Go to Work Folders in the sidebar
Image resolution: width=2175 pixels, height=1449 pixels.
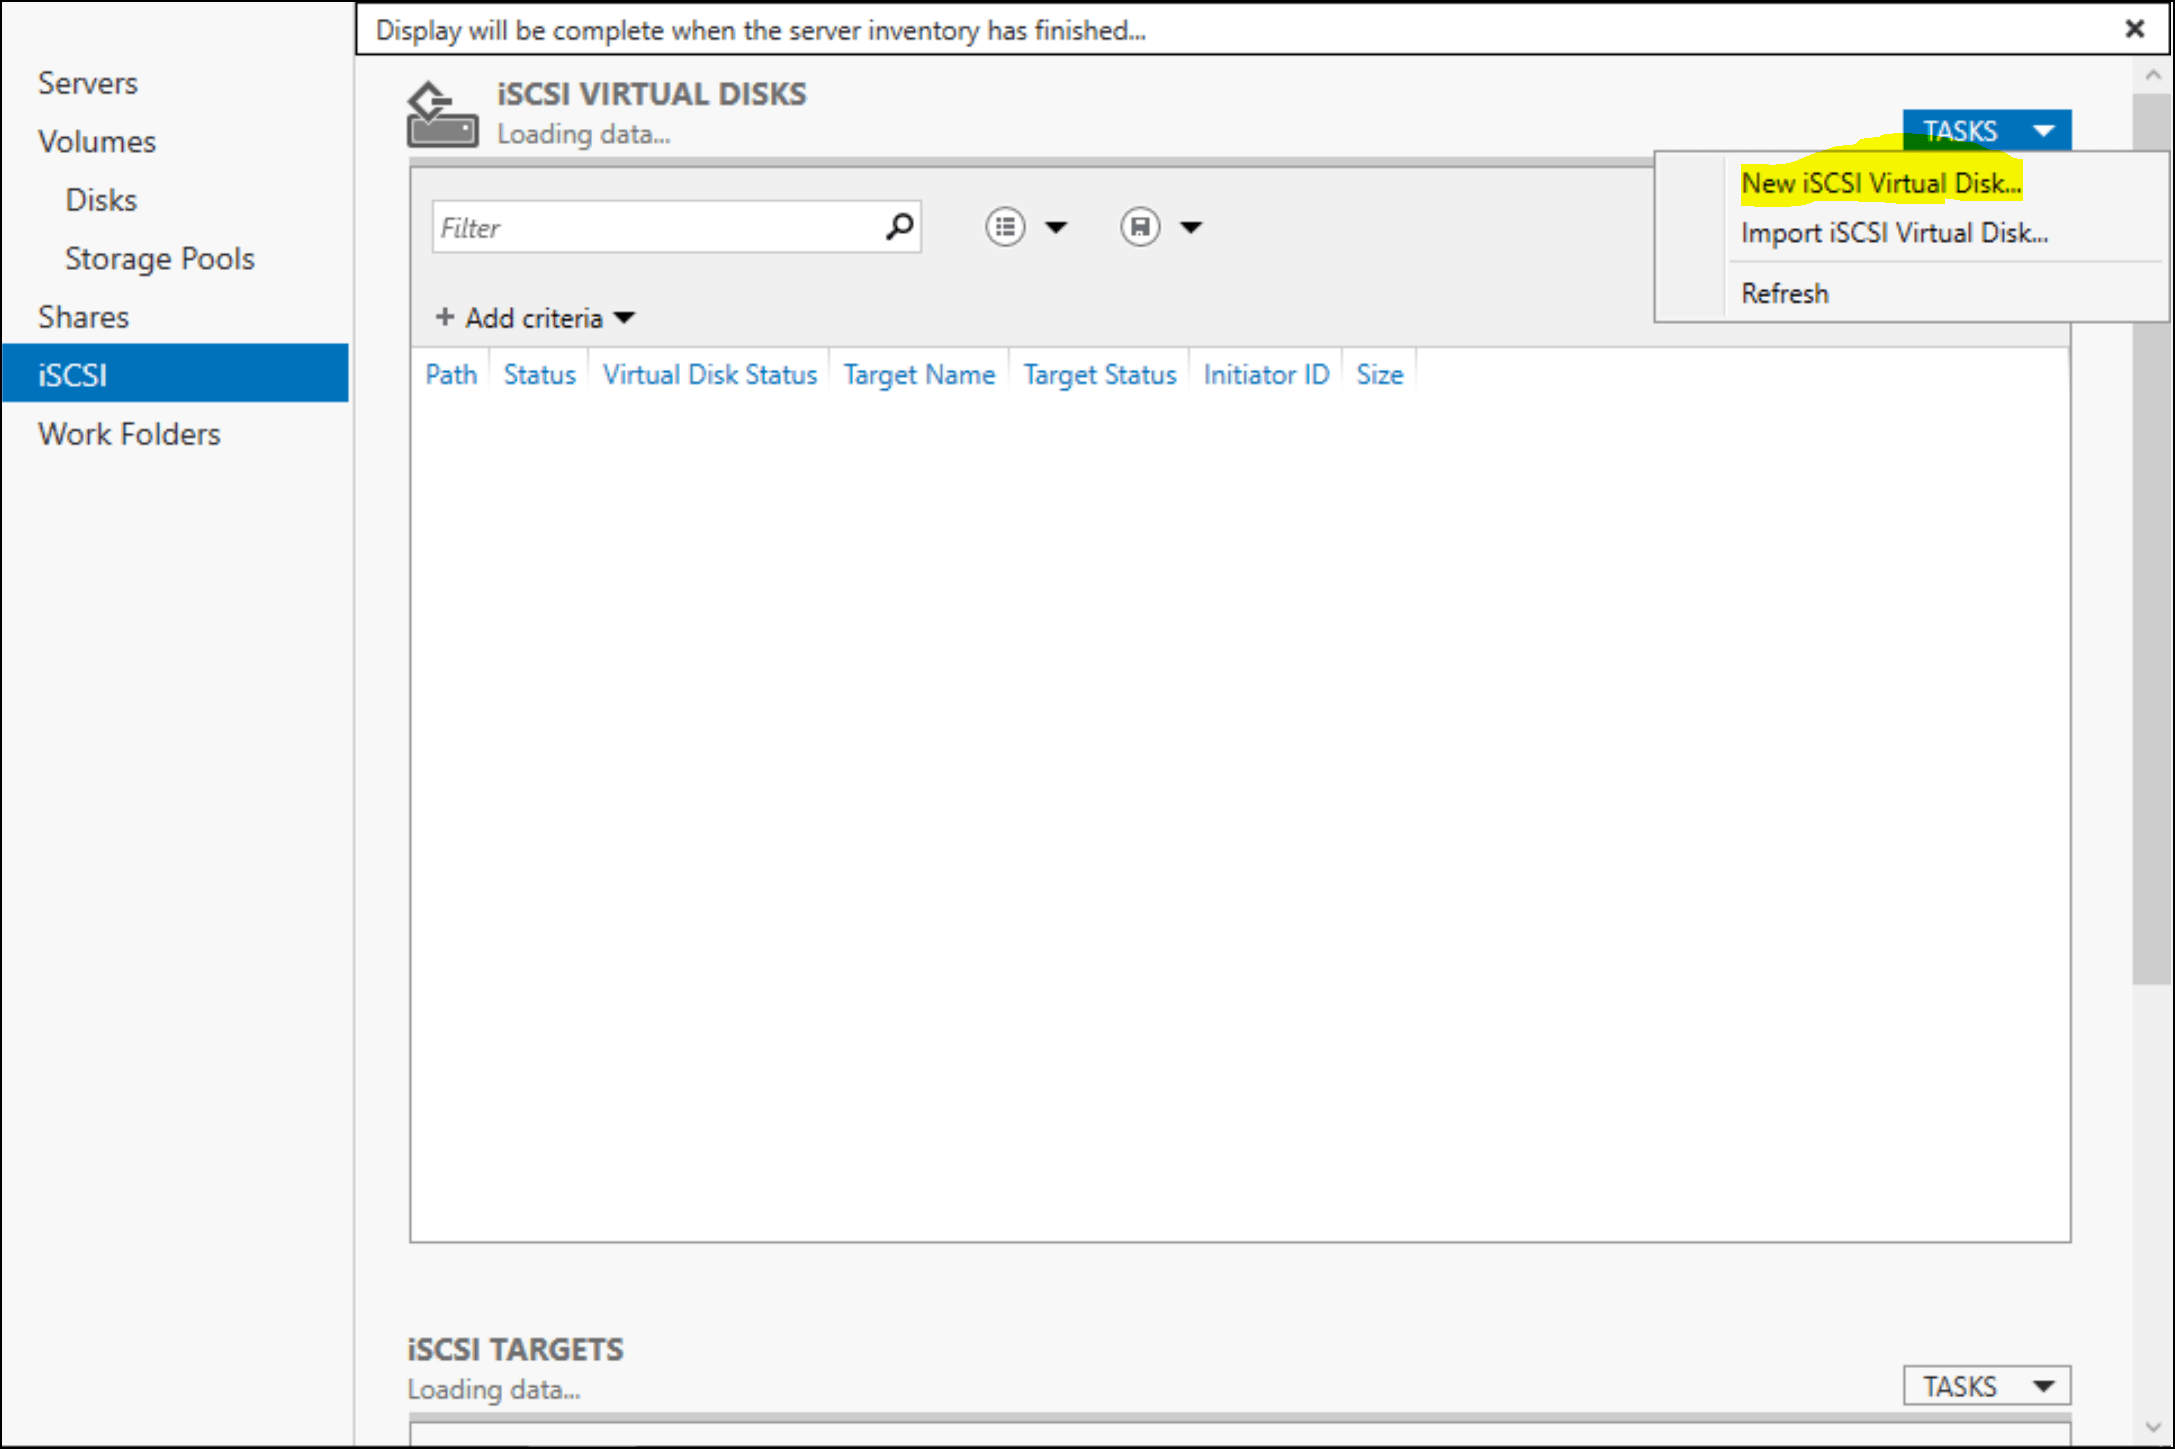coord(129,434)
